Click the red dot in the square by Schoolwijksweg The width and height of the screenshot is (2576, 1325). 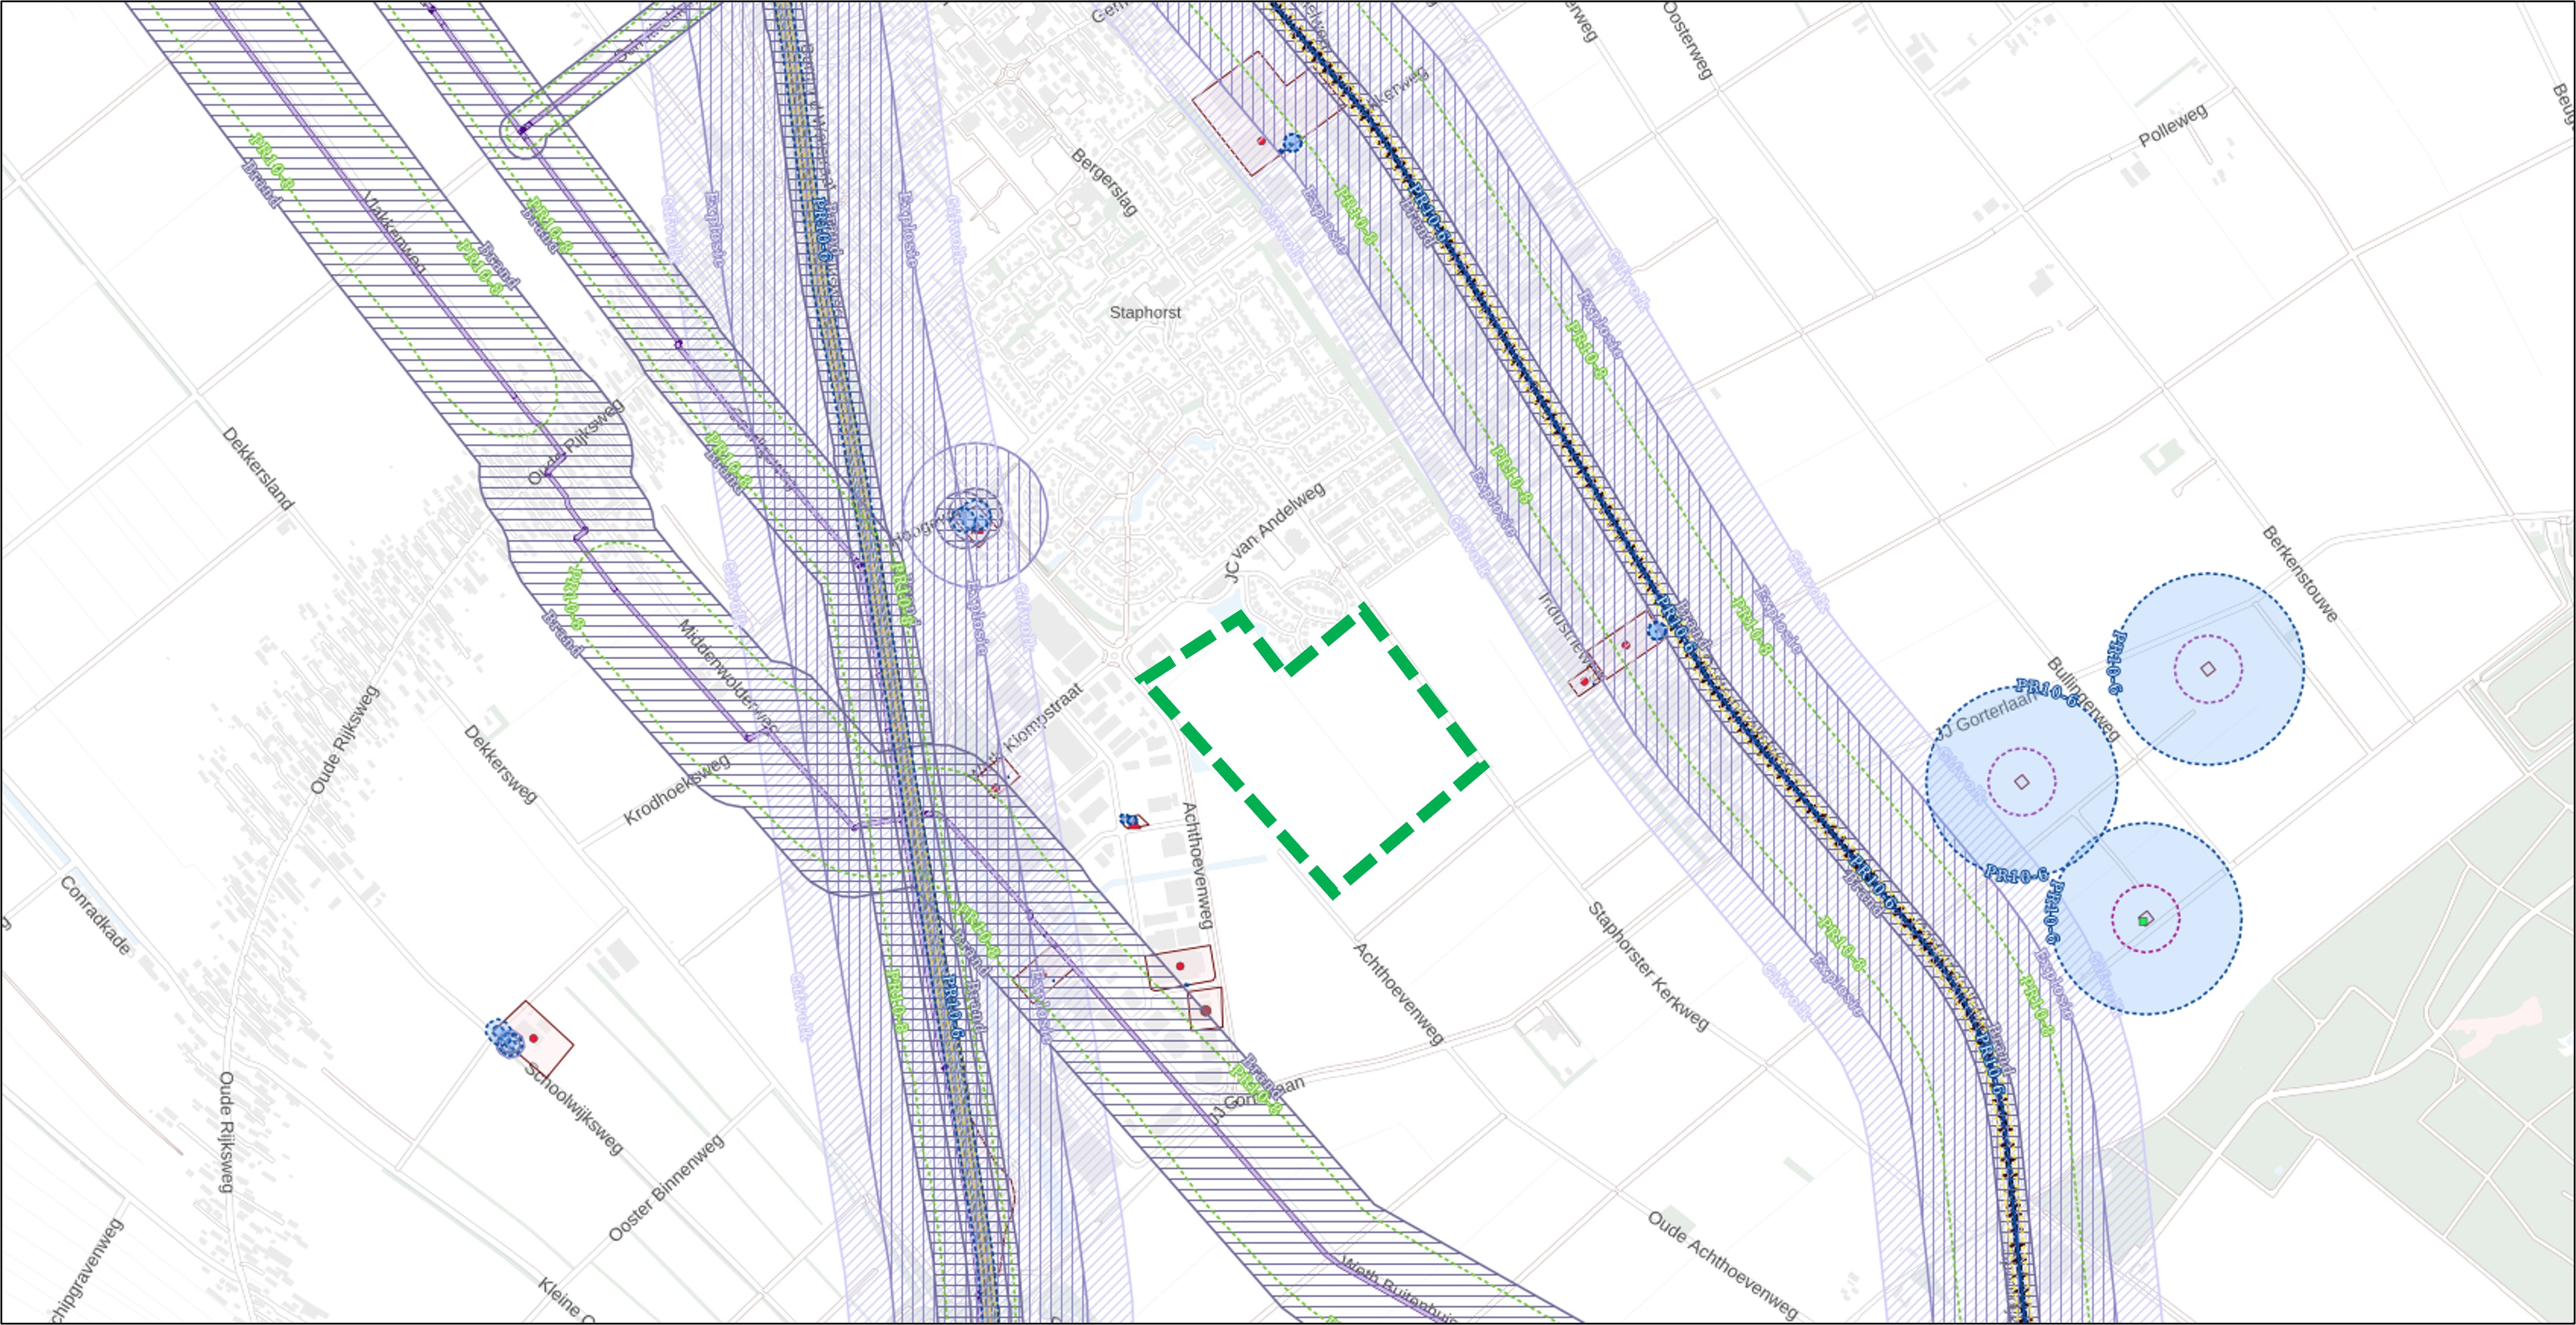[x=534, y=1039]
